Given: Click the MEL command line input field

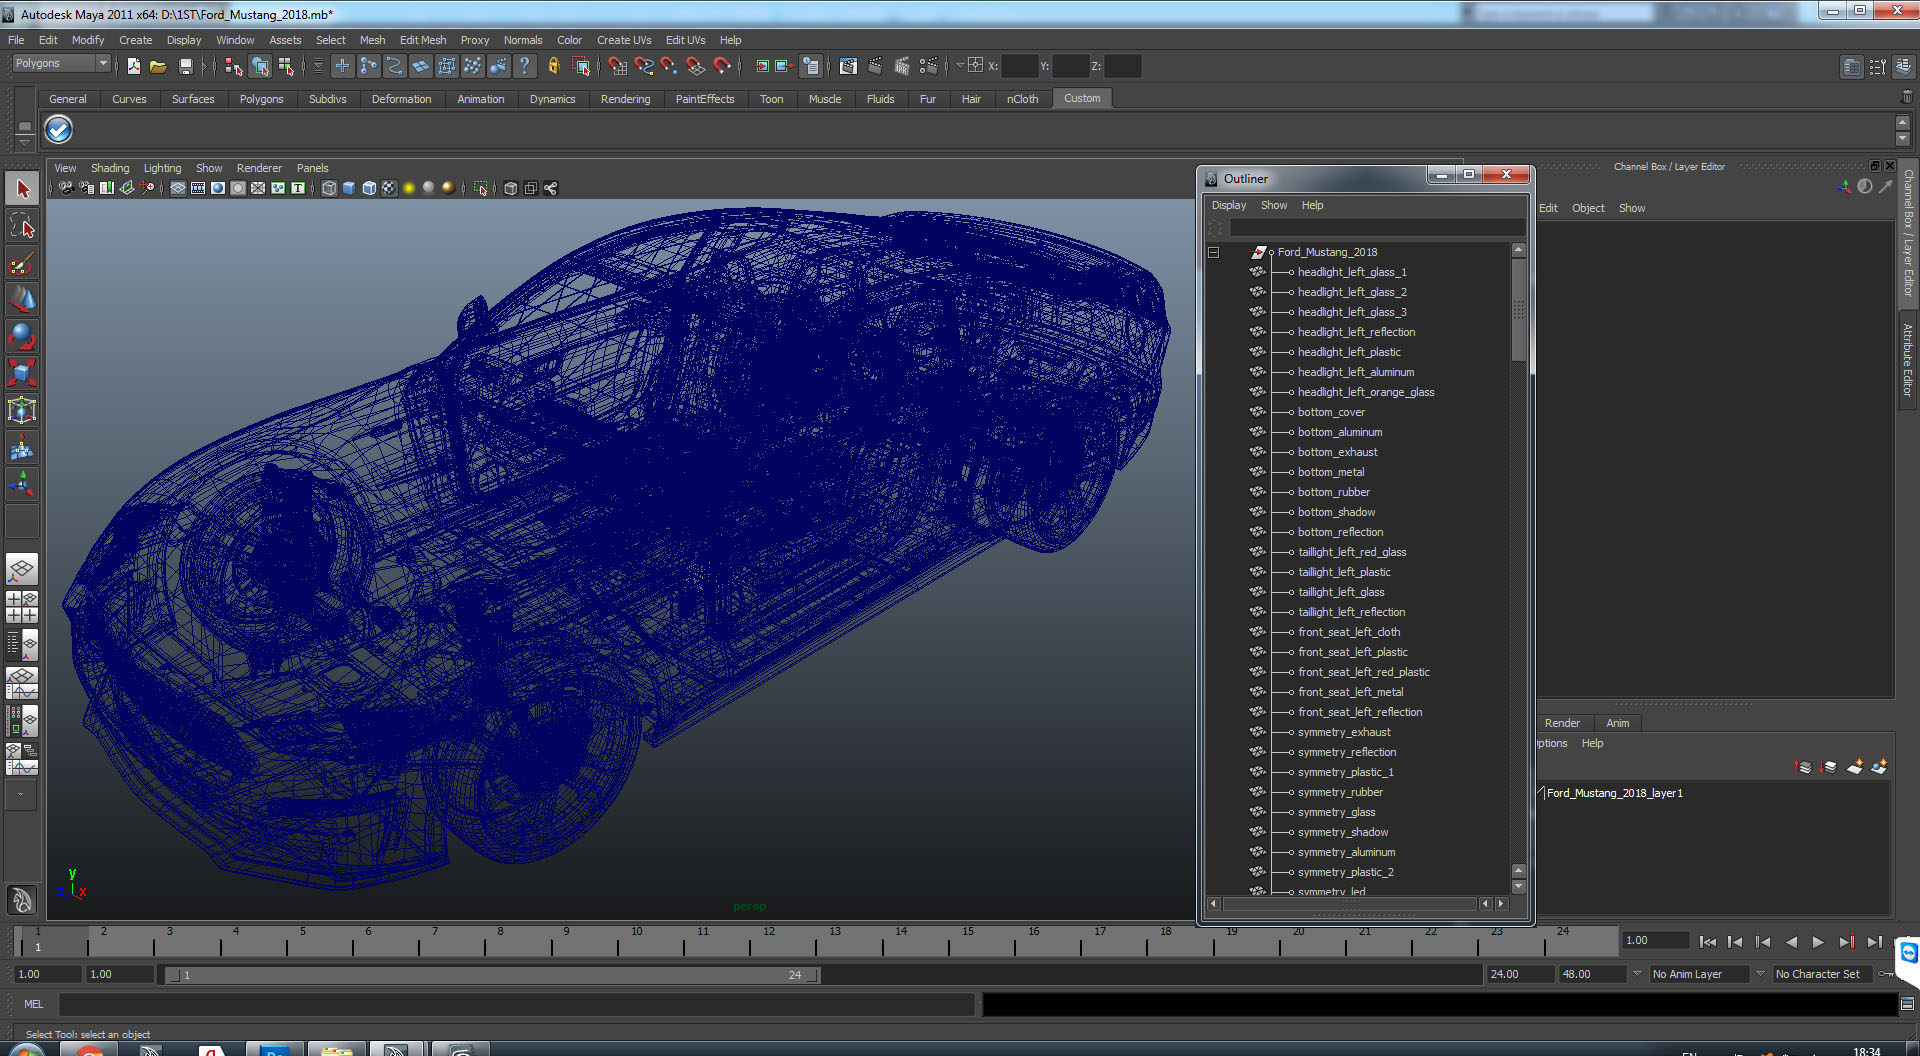Looking at the screenshot, I should pyautogui.click(x=517, y=1004).
